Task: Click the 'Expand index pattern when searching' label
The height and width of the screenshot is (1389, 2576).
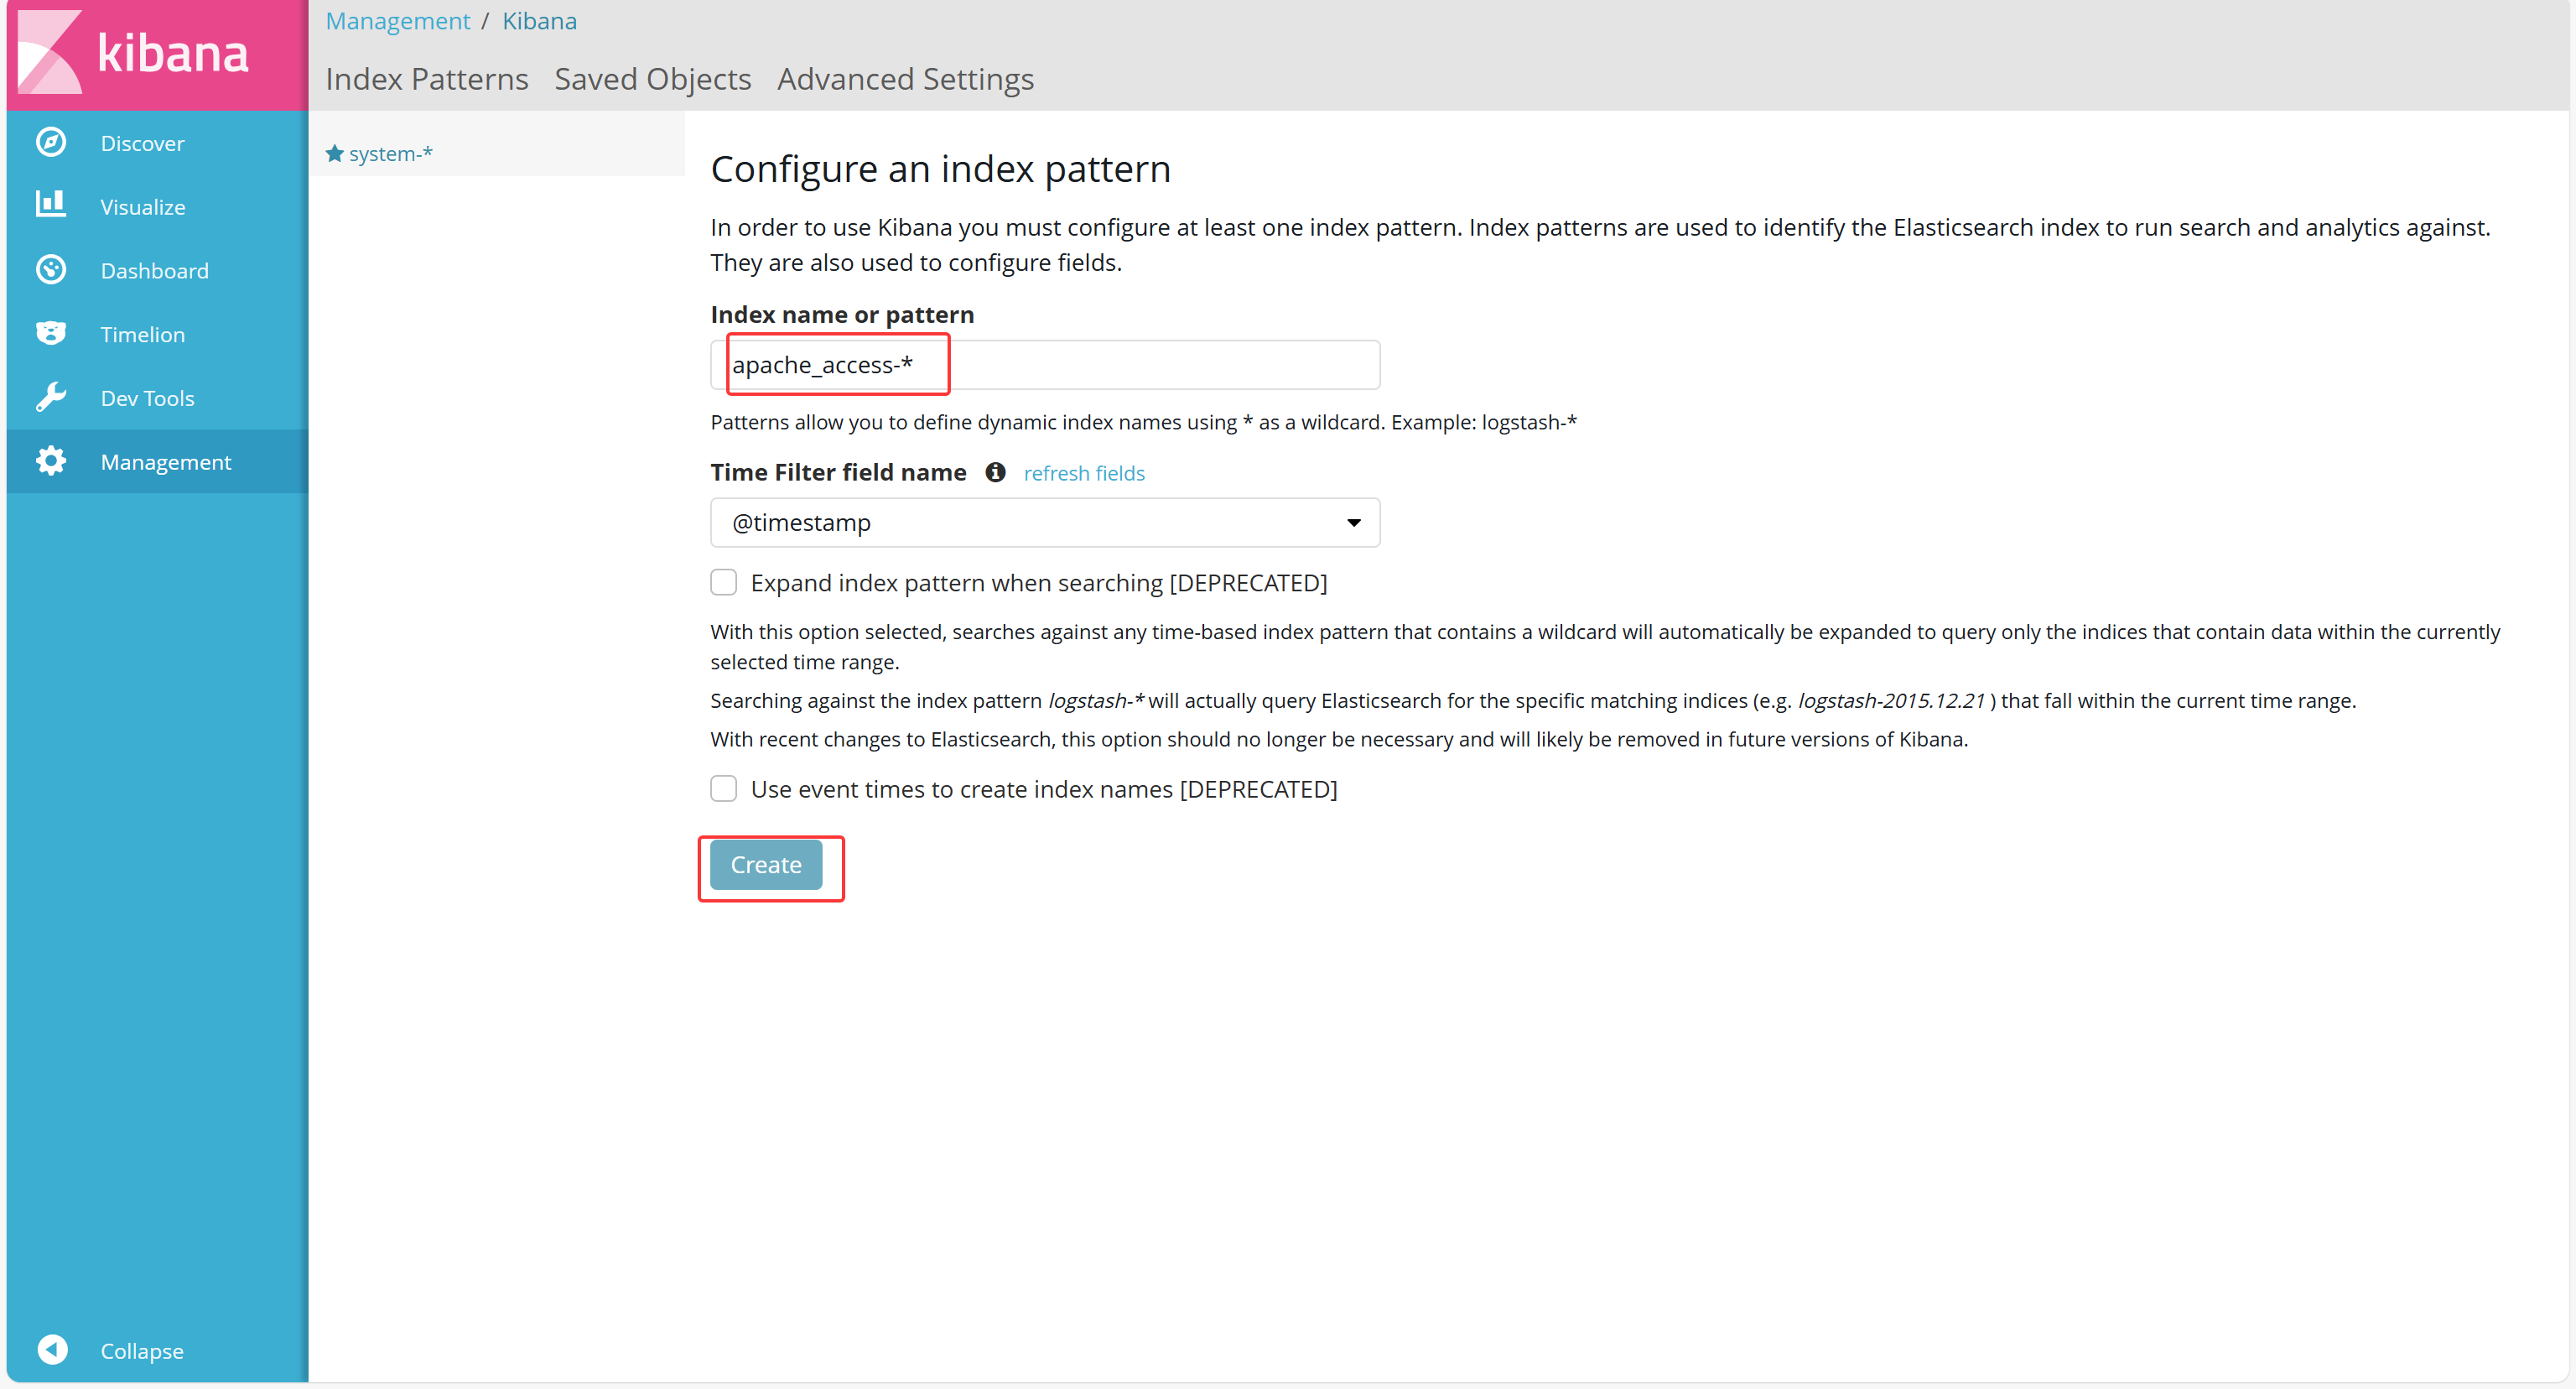Action: 1039,583
